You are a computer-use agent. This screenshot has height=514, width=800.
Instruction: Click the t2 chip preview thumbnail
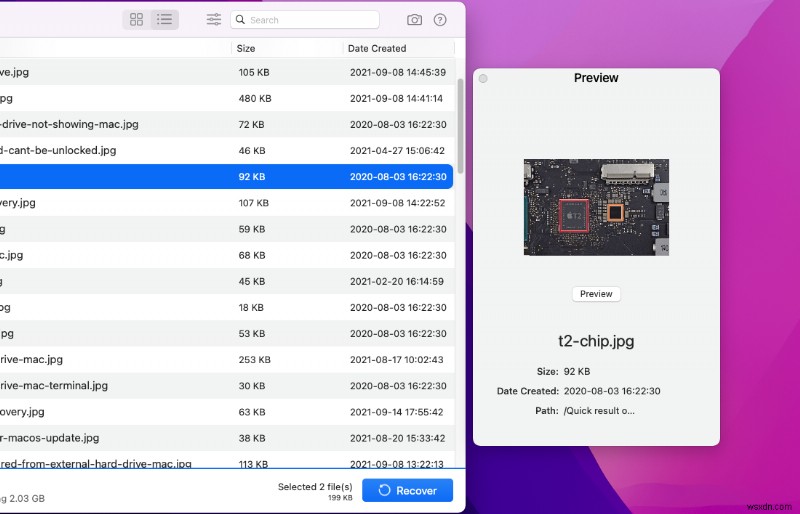596,207
